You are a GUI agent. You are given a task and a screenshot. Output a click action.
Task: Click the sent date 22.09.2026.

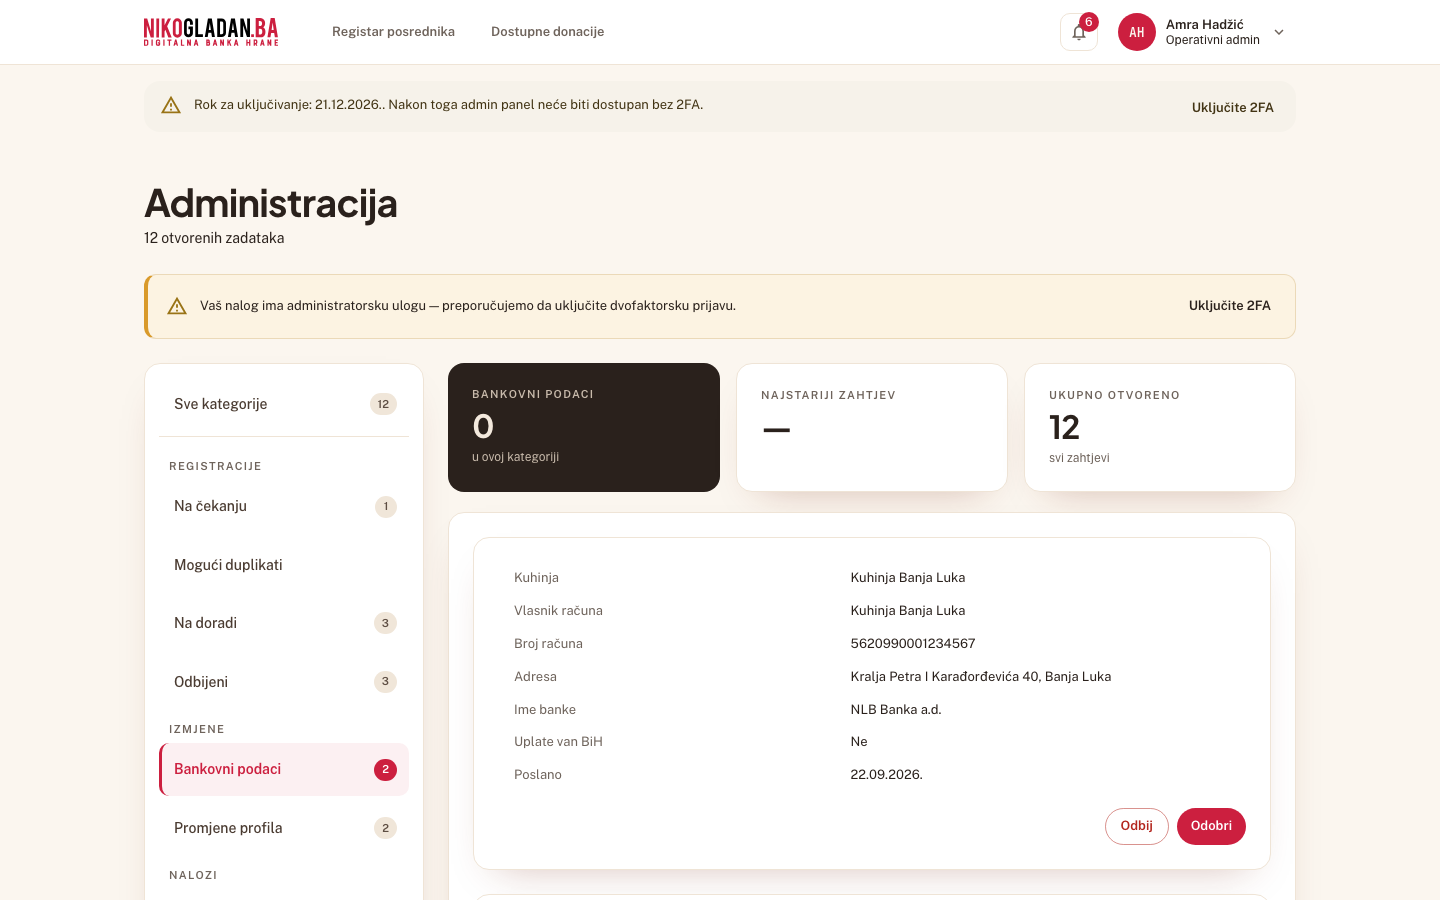coord(887,774)
